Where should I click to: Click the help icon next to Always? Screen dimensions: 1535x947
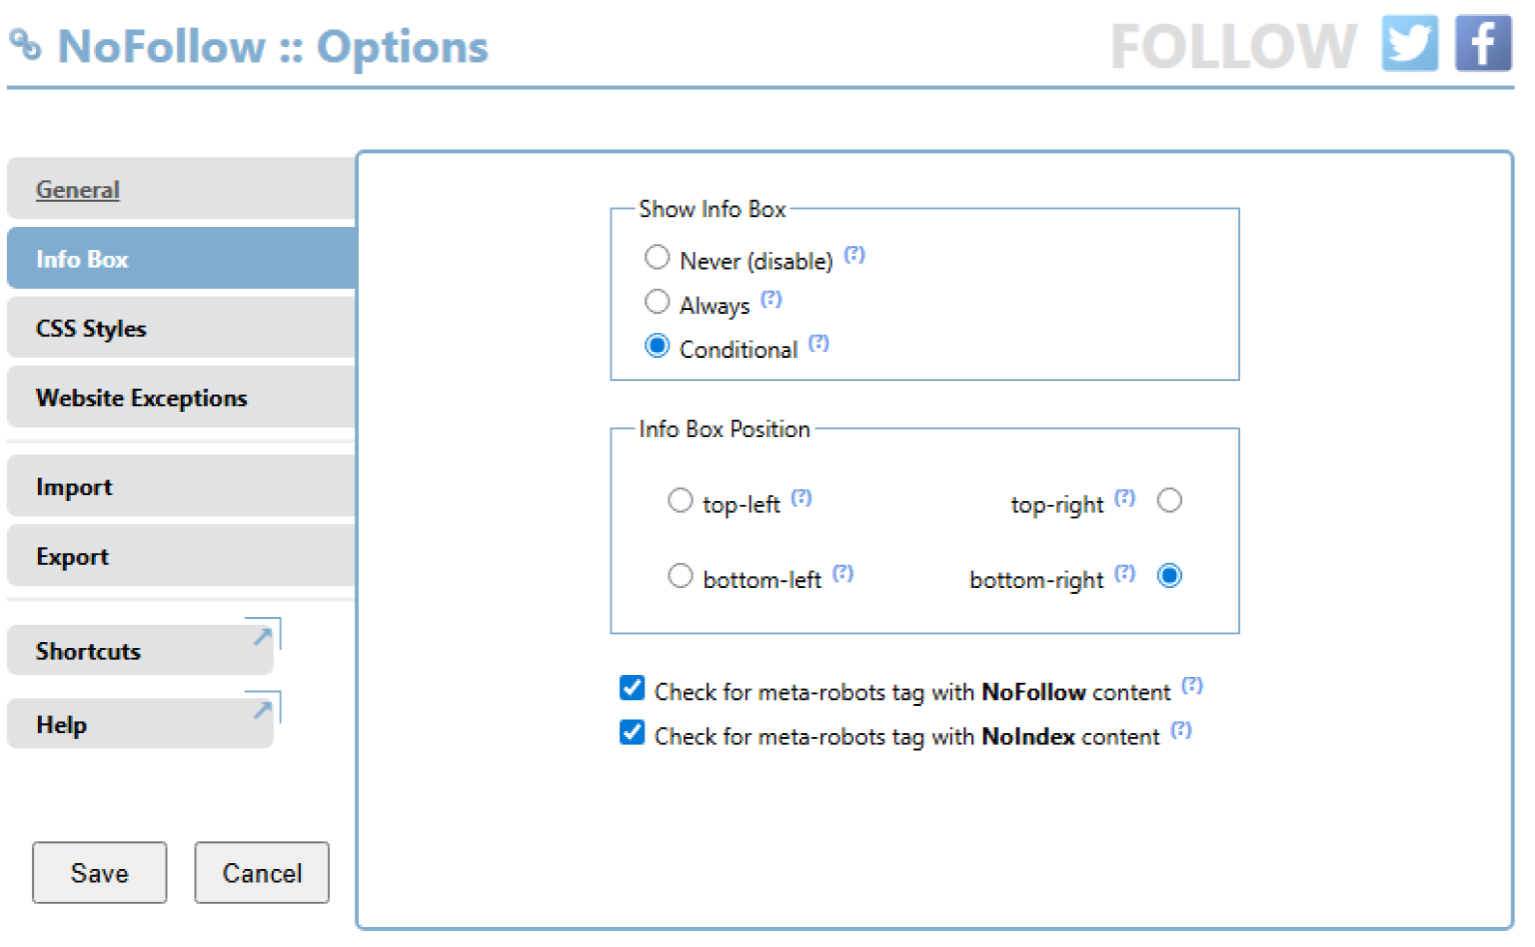[x=771, y=299]
